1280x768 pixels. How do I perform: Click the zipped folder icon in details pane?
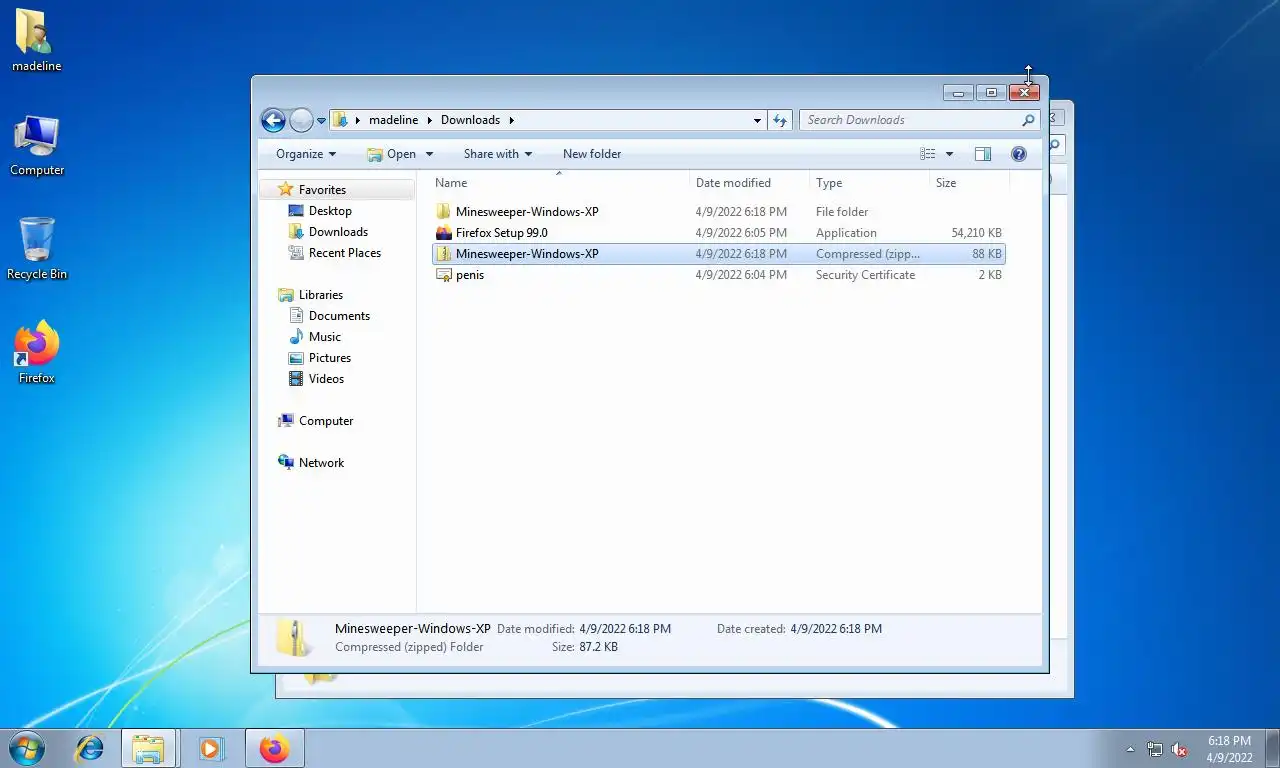click(294, 638)
